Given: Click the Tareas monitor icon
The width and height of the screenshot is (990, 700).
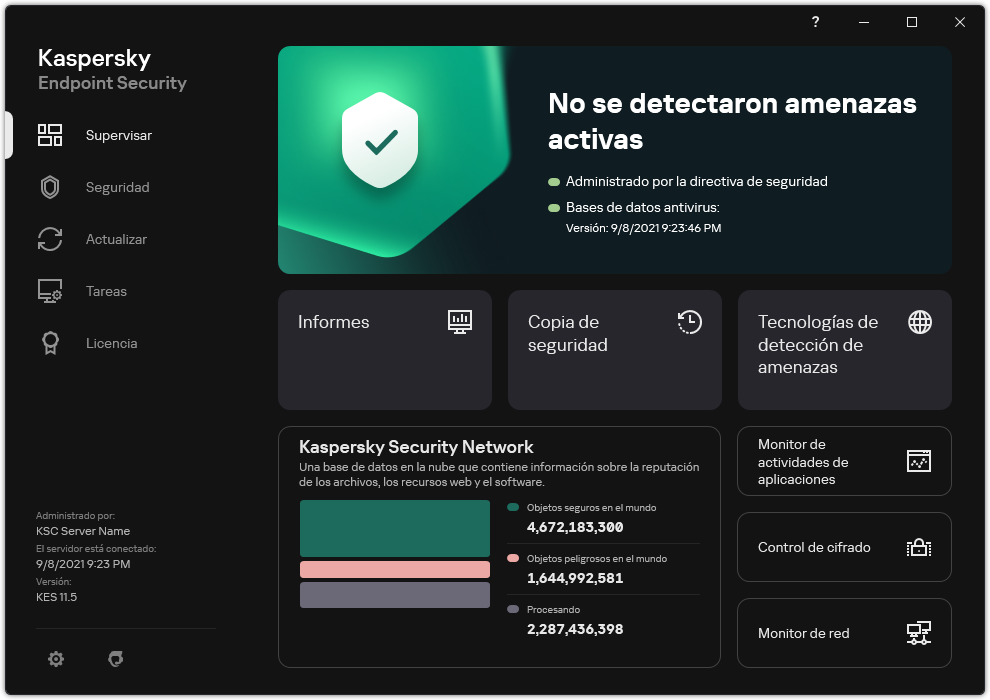Looking at the screenshot, I should coord(50,291).
